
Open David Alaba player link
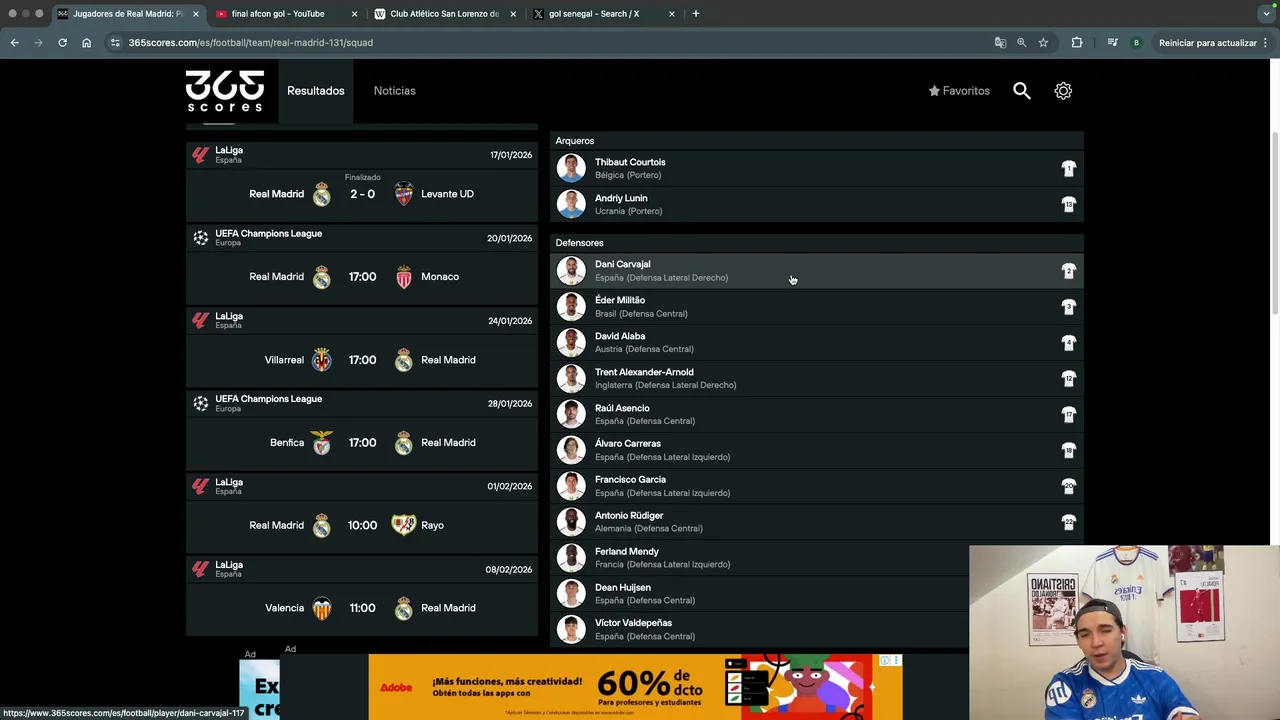pos(816,343)
